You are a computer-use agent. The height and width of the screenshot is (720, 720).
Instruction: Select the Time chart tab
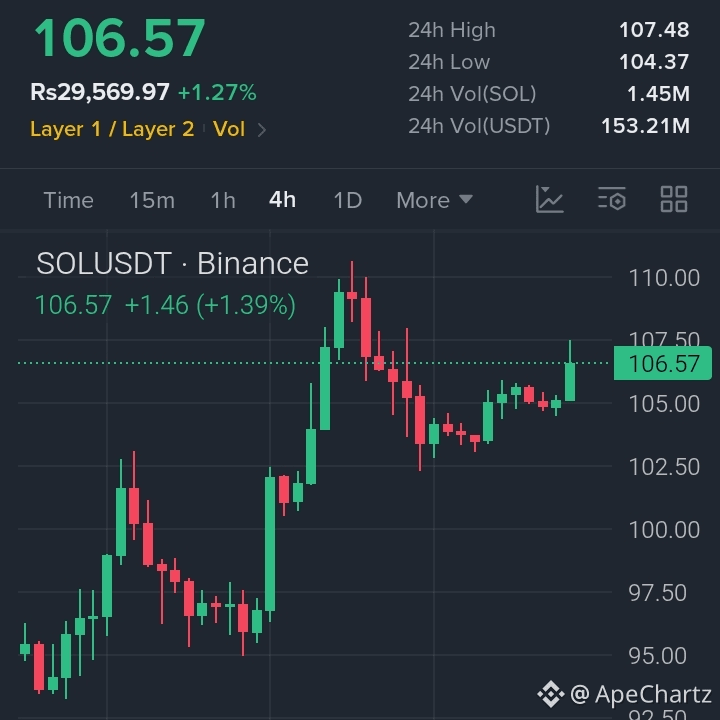point(68,200)
